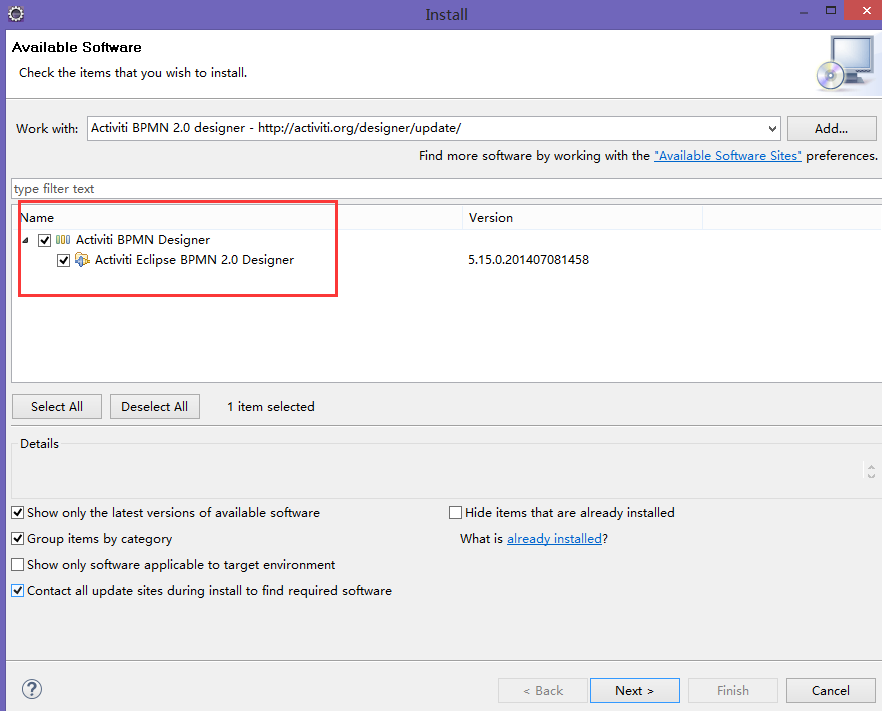Click the Eclipse icon in title bar

click(15, 14)
